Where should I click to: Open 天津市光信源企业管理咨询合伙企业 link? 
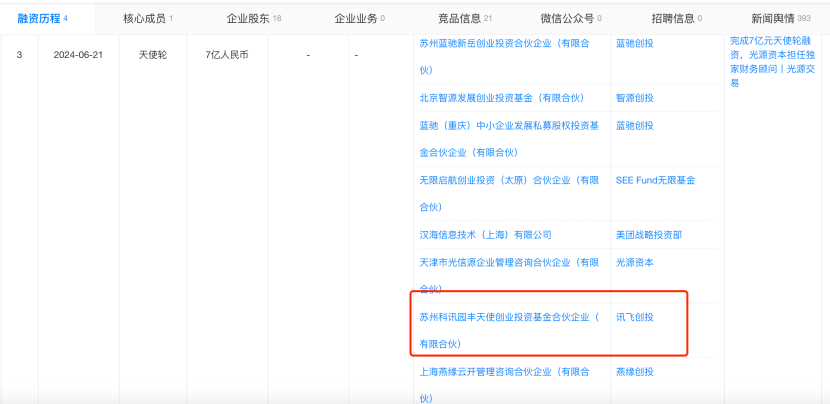(509, 275)
